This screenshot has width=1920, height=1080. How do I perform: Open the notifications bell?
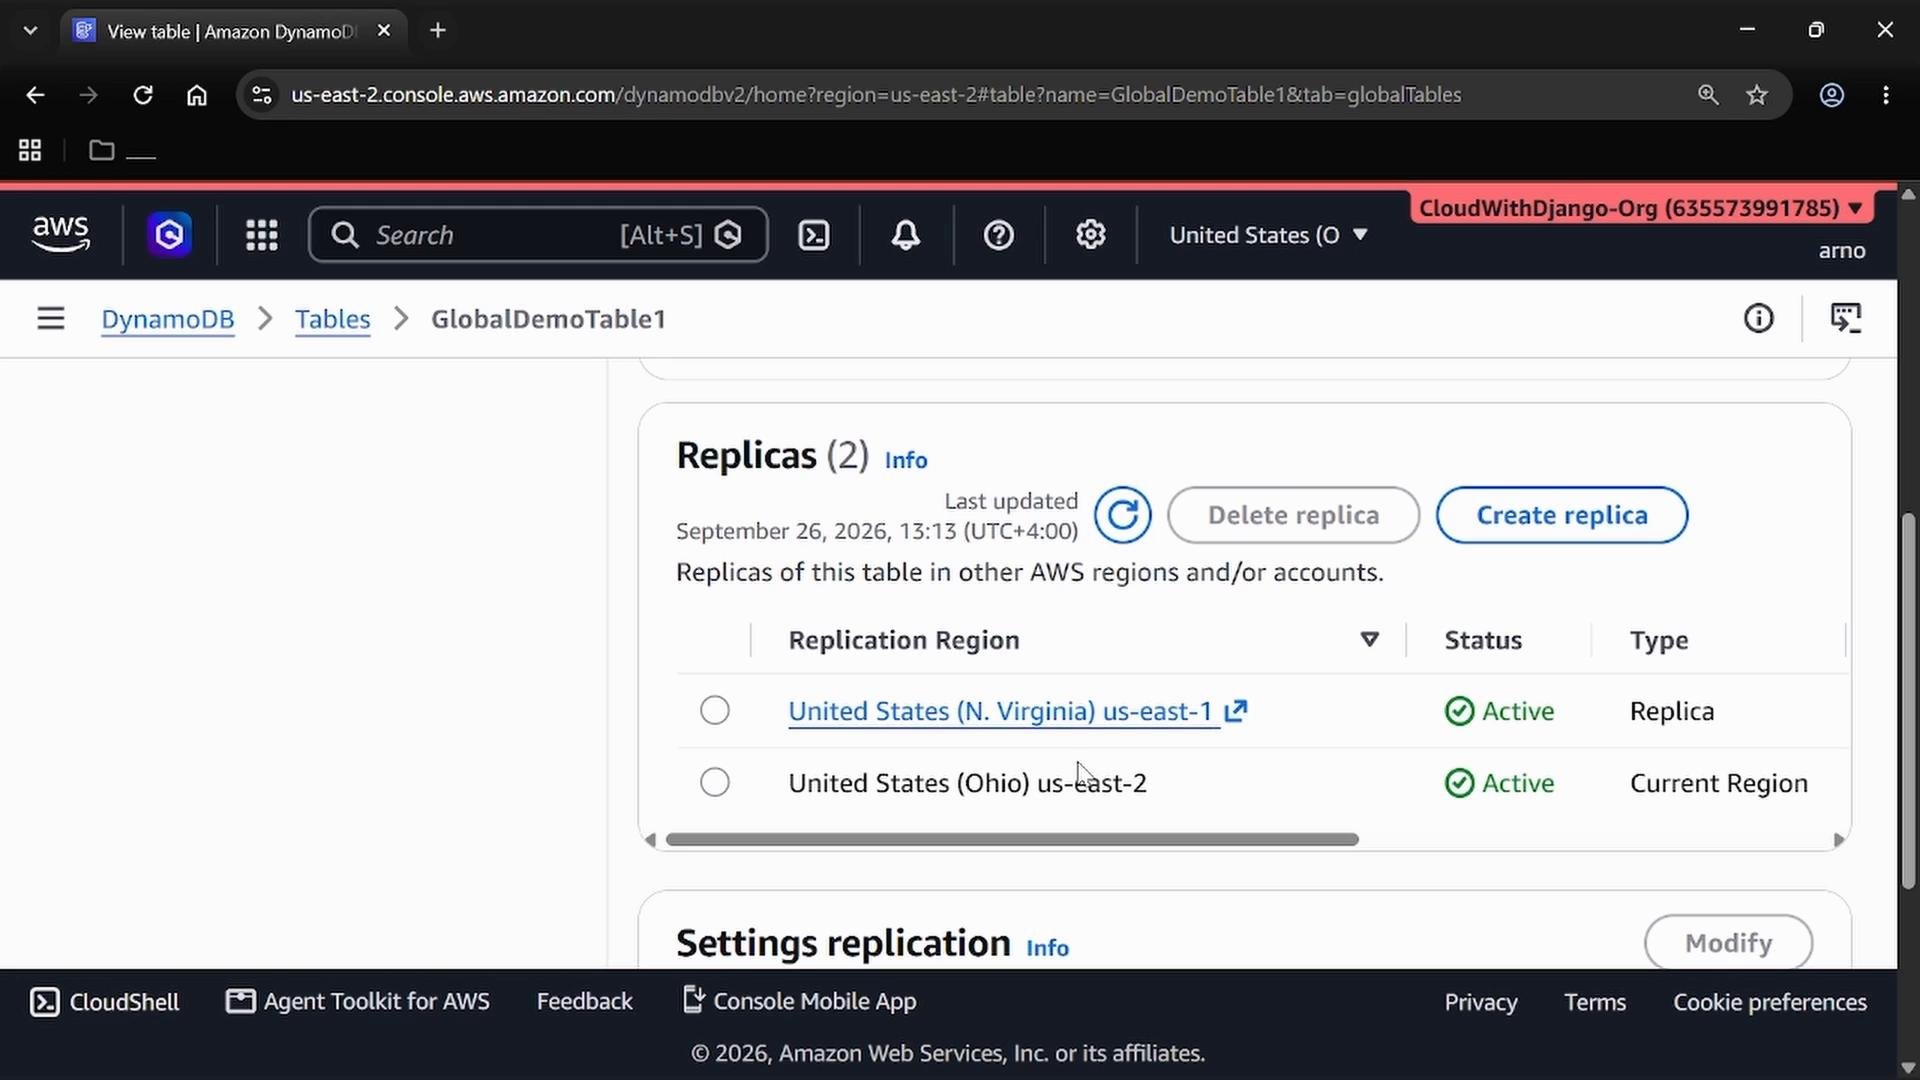906,235
